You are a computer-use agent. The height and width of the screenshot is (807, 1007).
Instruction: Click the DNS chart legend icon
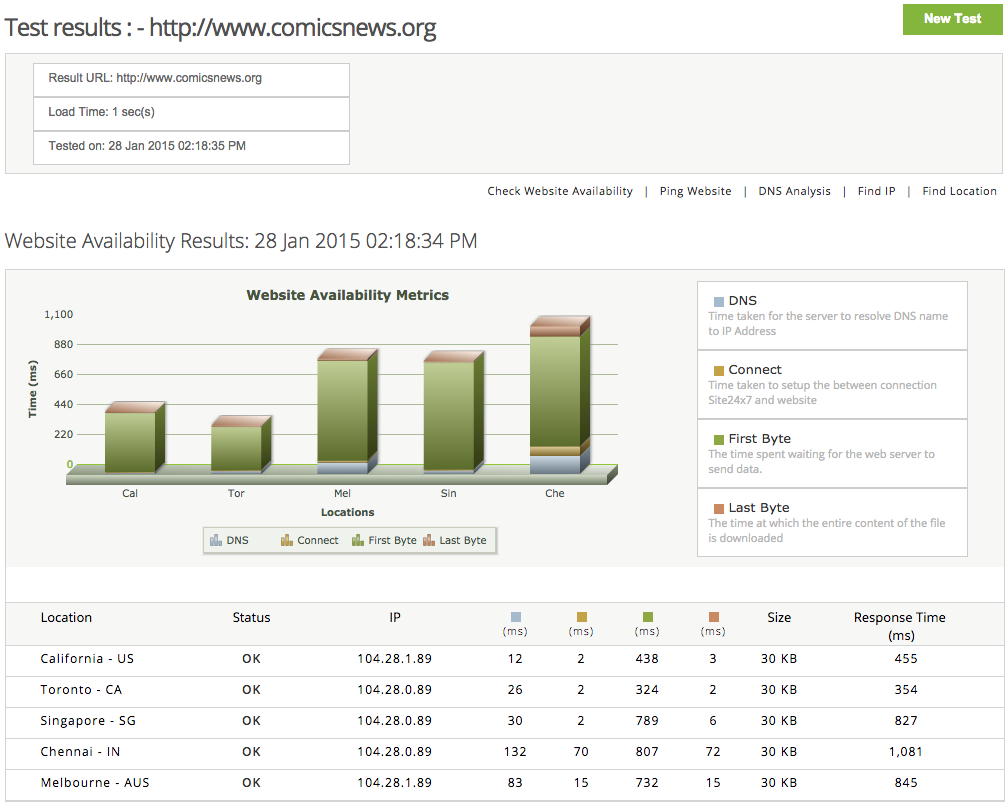tap(216, 541)
